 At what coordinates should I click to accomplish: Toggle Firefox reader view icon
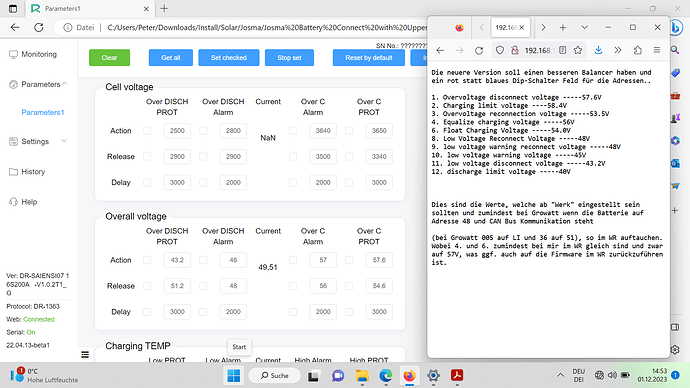tap(562, 51)
